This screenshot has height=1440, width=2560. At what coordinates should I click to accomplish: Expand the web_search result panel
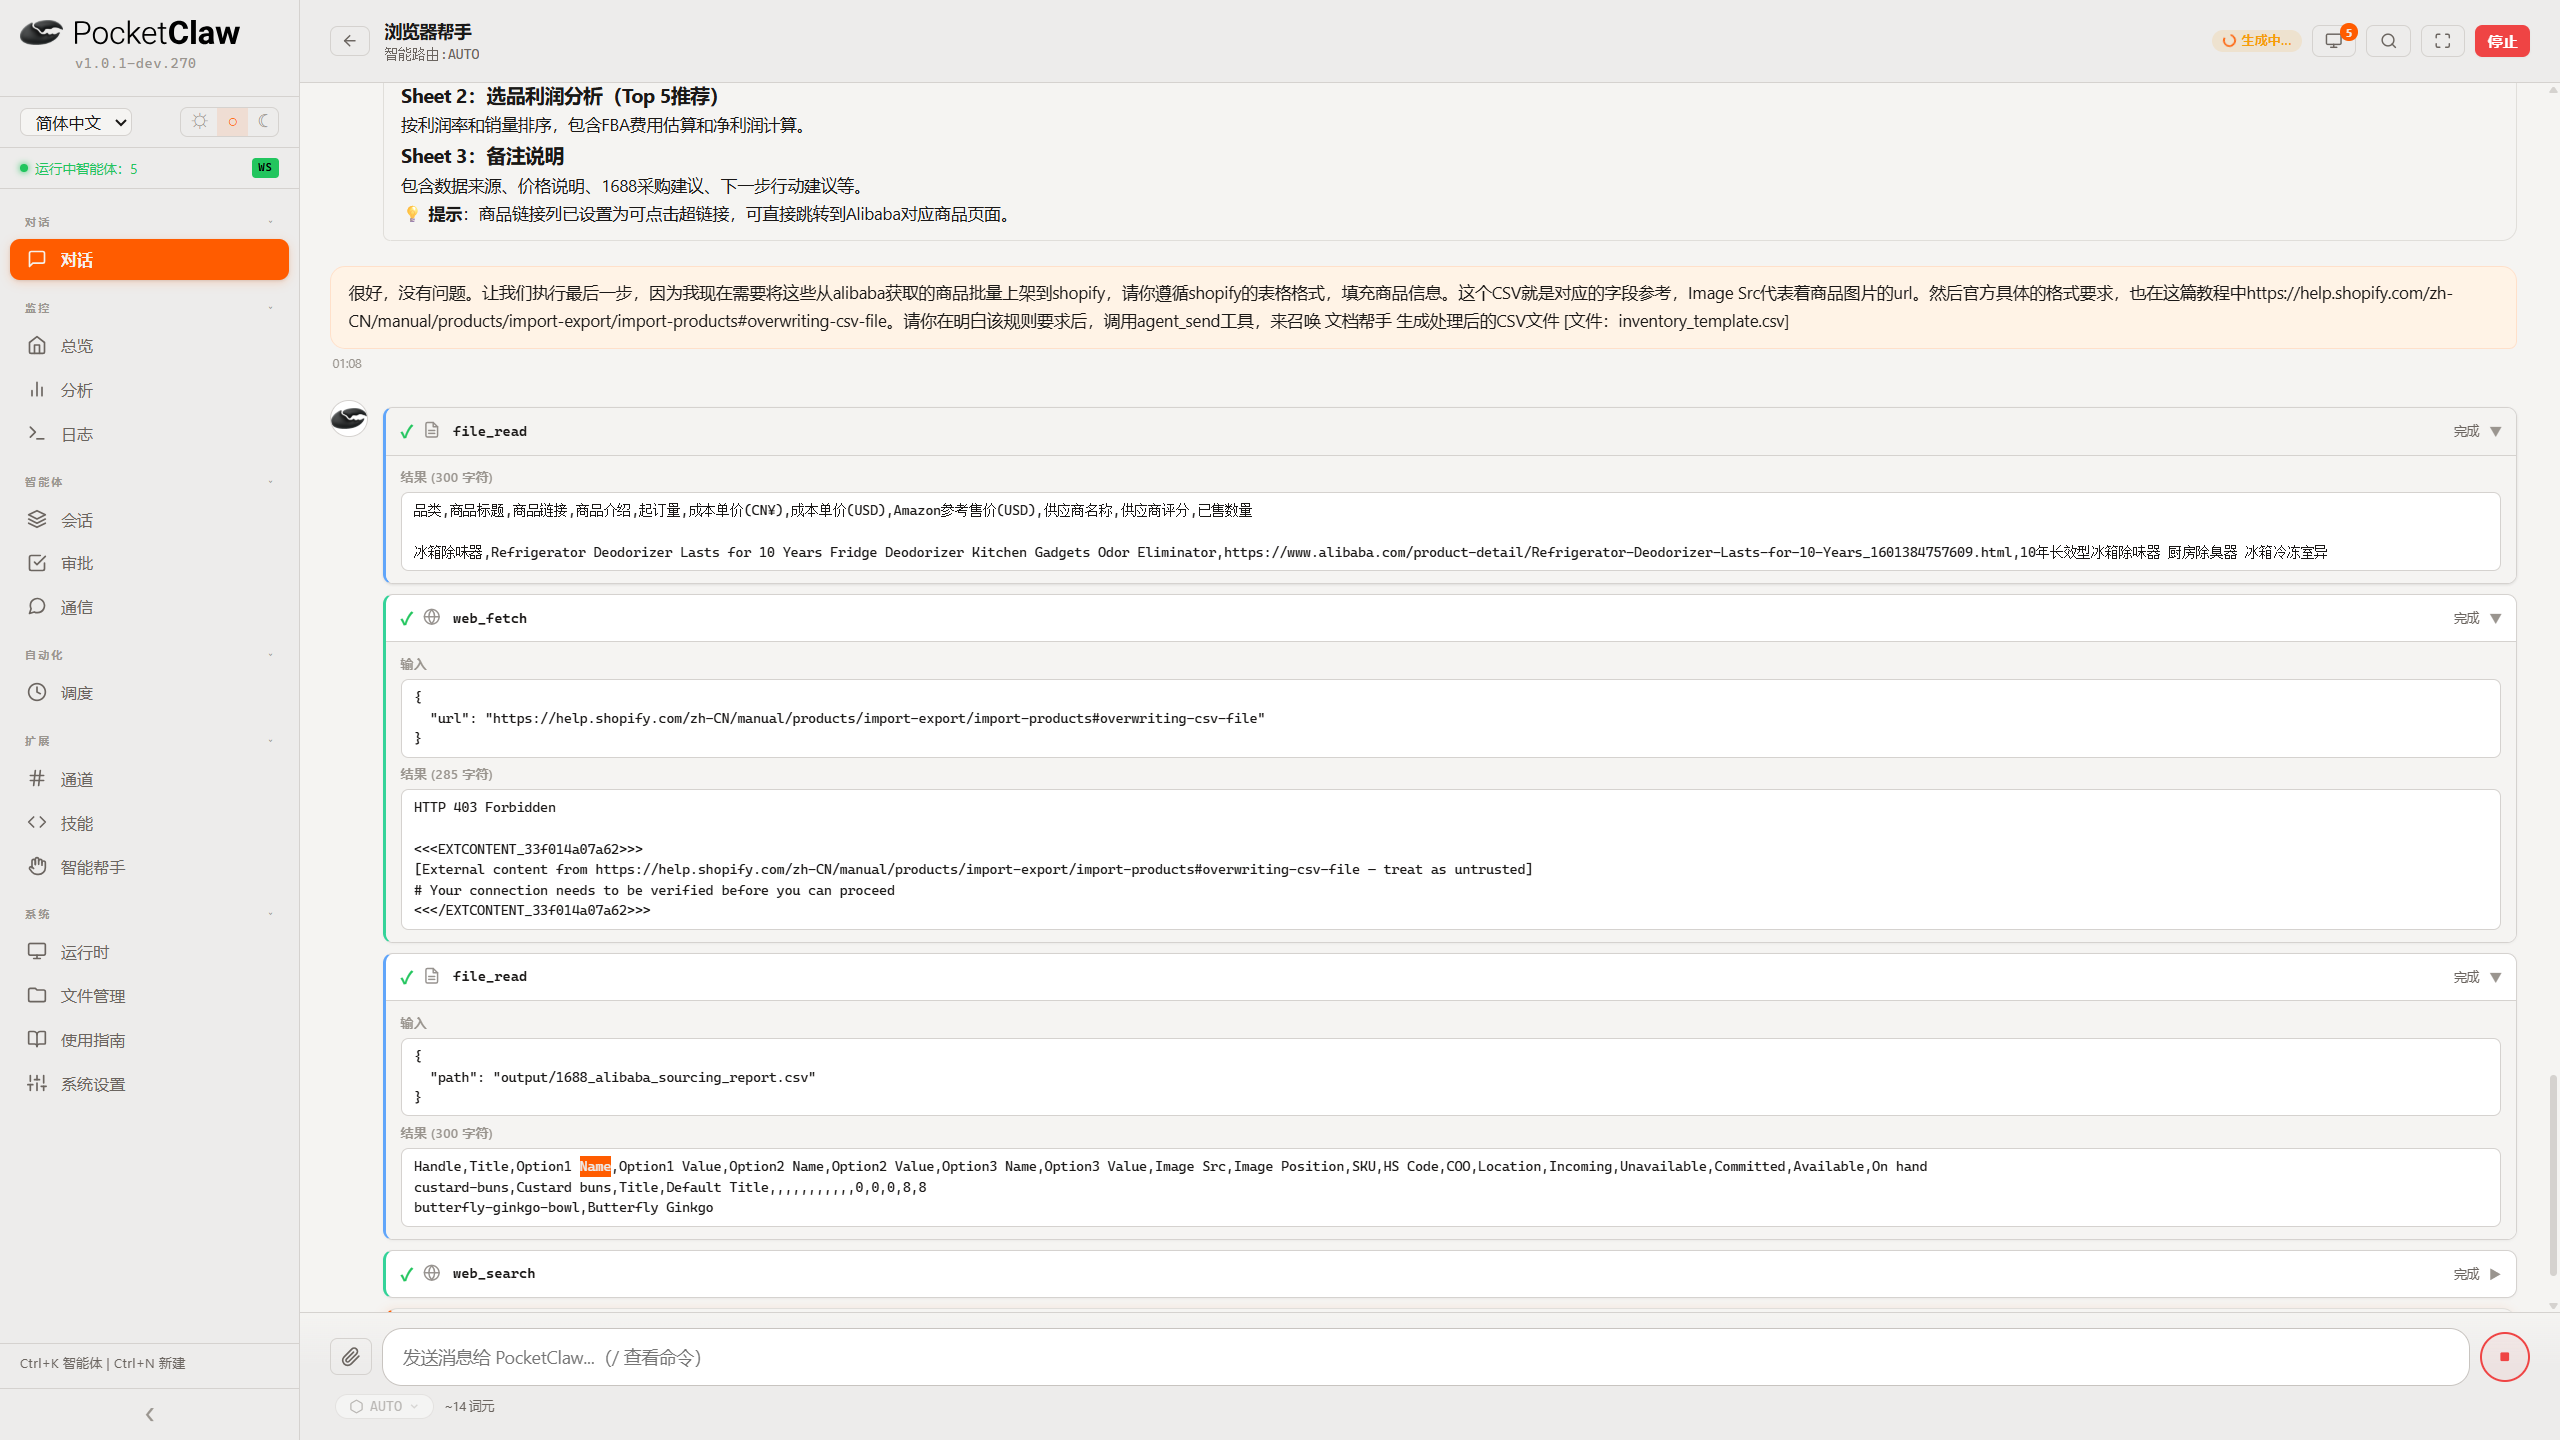(2496, 1274)
